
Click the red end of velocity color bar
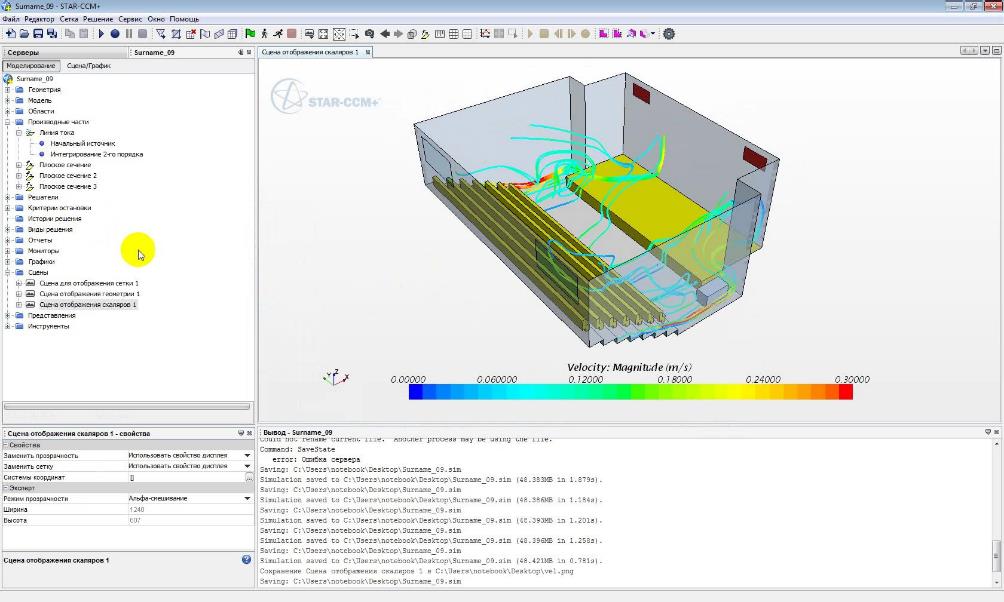[x=845, y=392]
